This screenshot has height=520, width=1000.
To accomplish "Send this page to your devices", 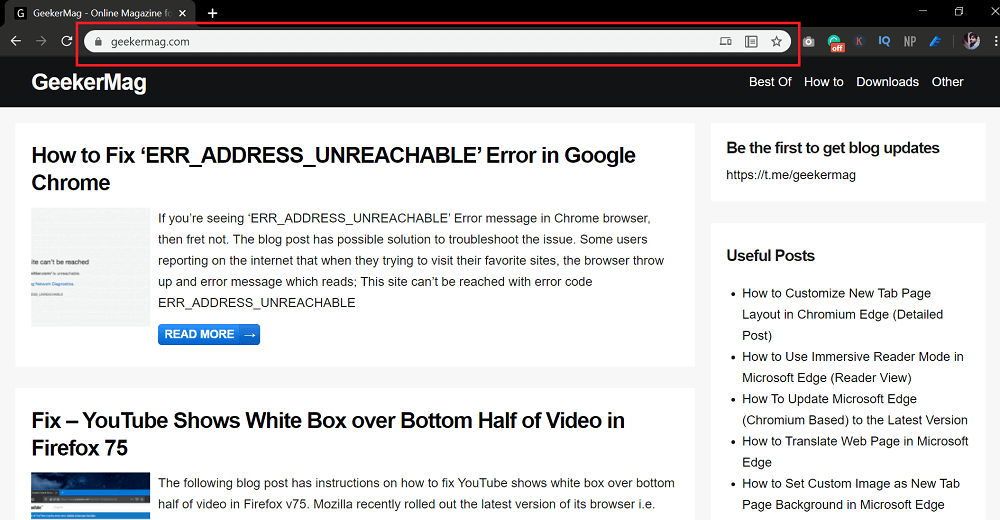I will coord(726,41).
